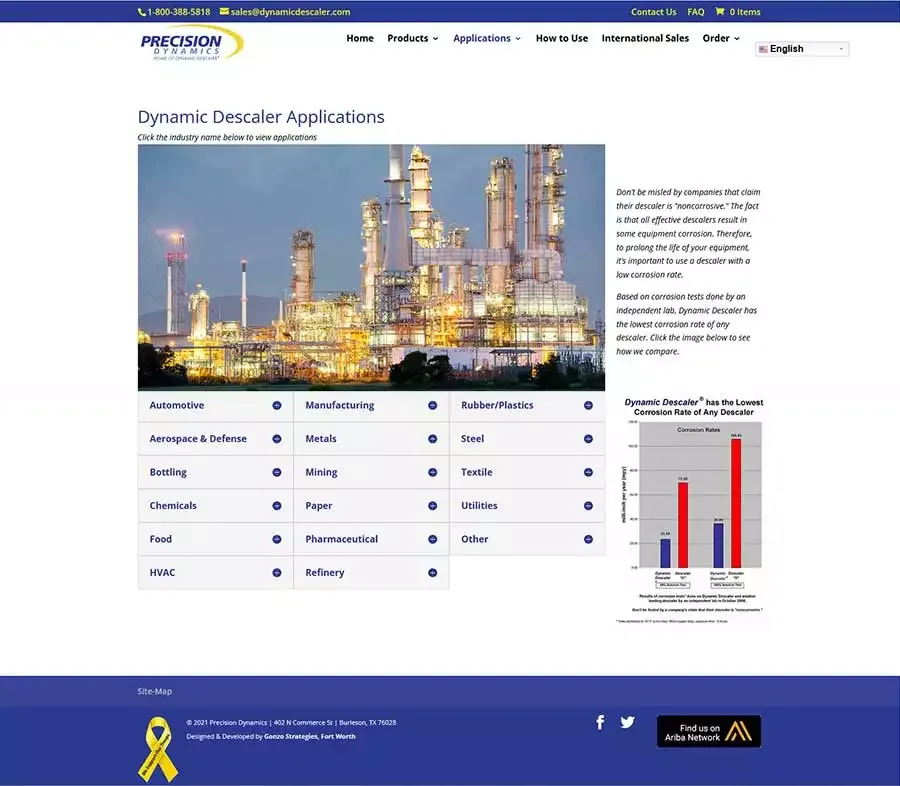Image resolution: width=900 pixels, height=786 pixels.
Task: Open International Sales menu item
Action: point(645,38)
